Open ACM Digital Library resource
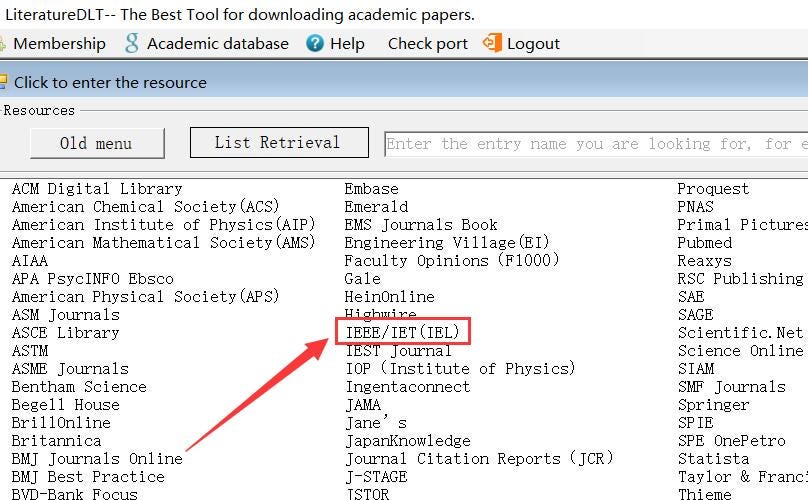Viewport: 808px width, 500px height. click(x=97, y=189)
